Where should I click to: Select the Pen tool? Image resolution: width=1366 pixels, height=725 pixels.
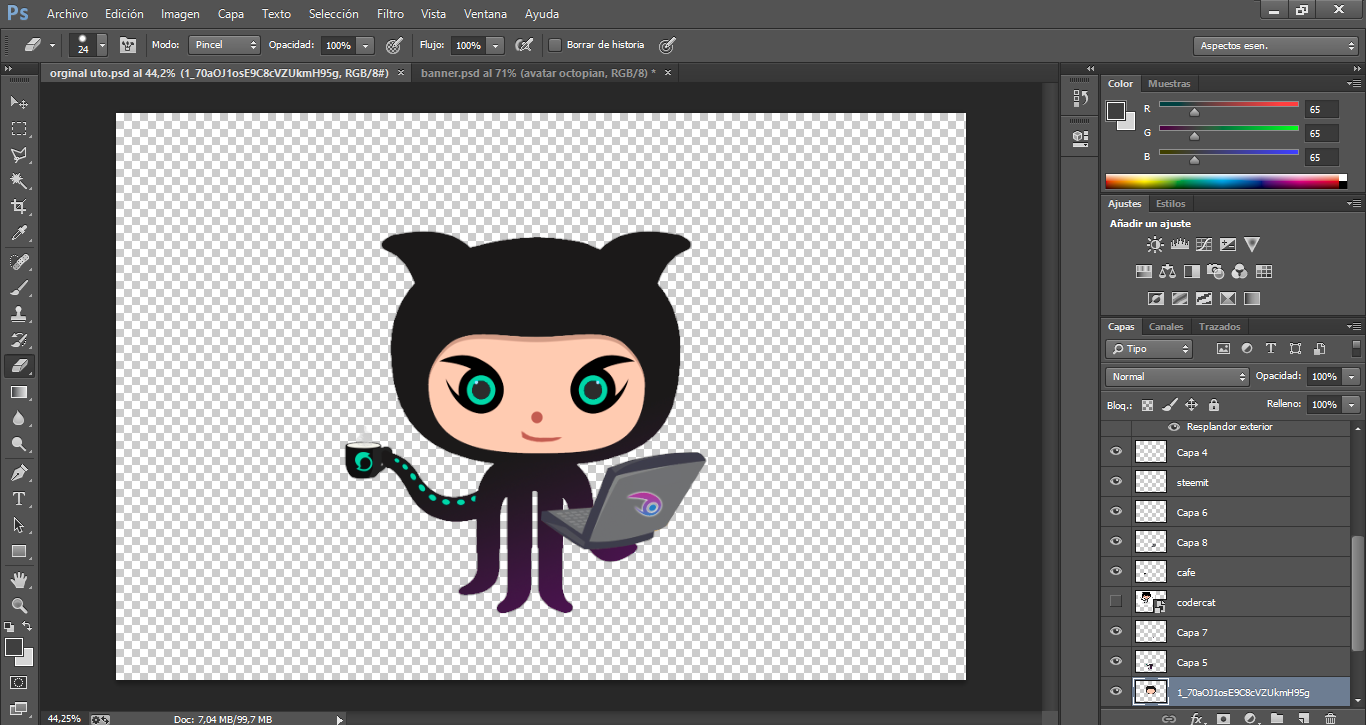[x=19, y=472]
